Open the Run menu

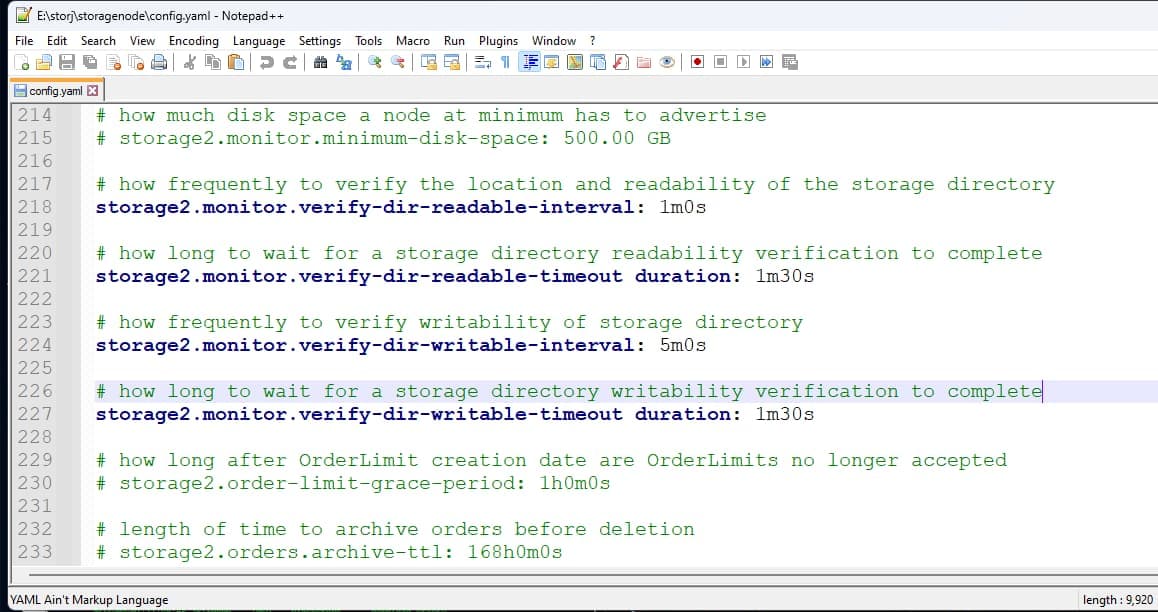(x=454, y=41)
